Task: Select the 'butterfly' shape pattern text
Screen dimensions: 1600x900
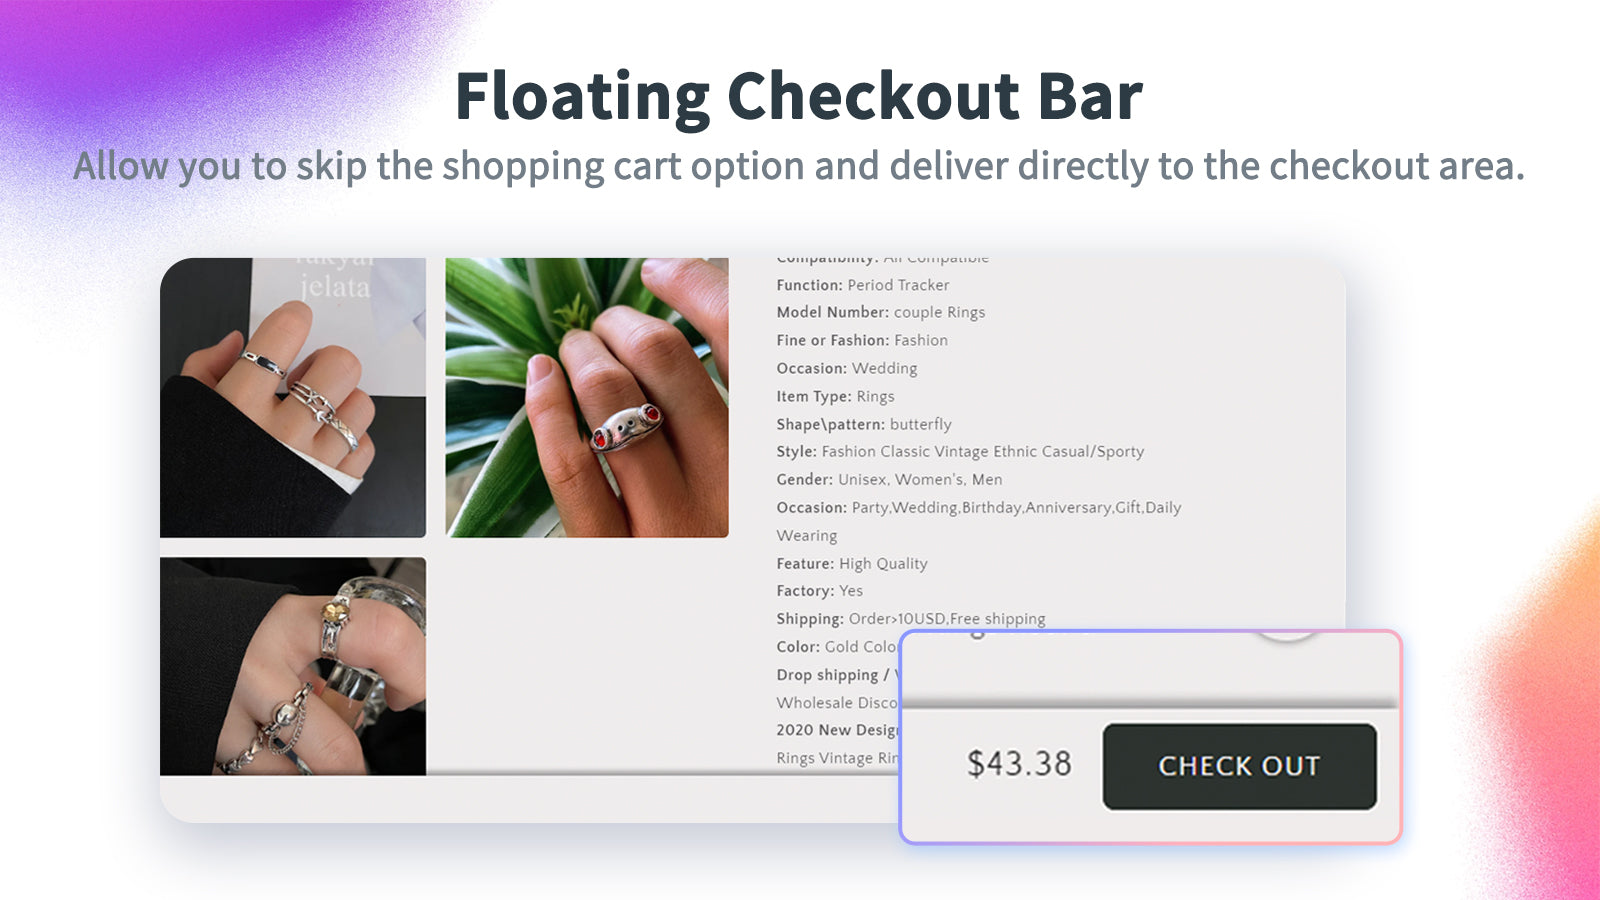Action: 921,424
